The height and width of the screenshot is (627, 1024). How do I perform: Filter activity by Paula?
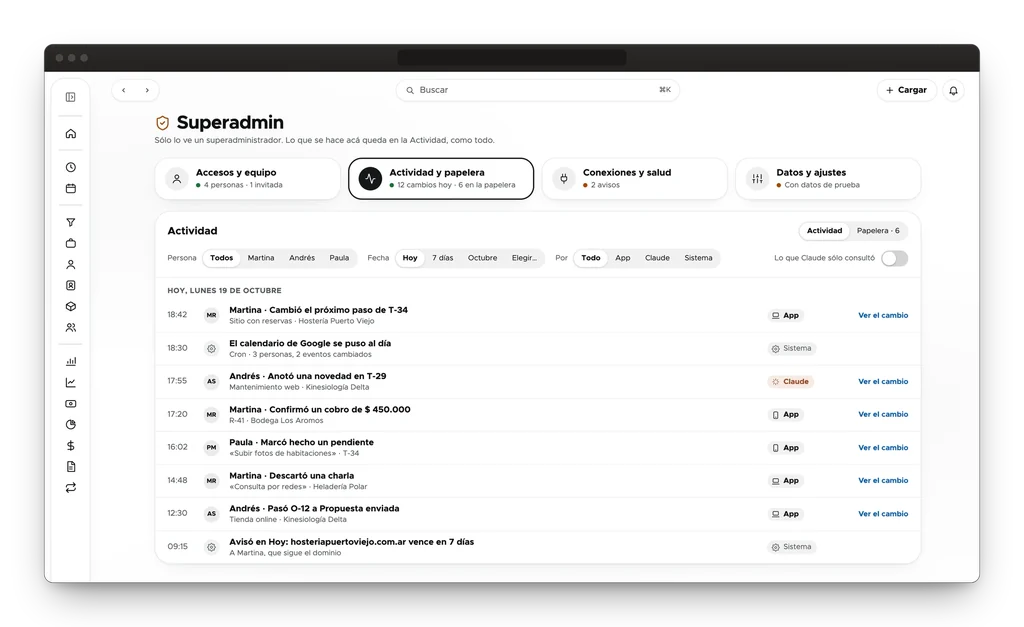[x=339, y=258]
